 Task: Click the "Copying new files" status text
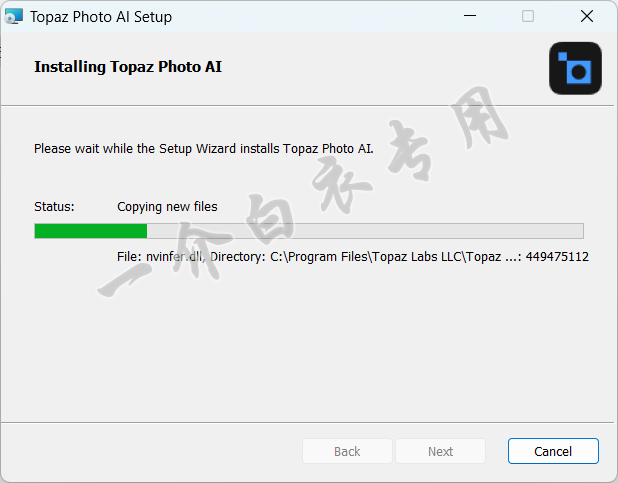[x=167, y=207]
